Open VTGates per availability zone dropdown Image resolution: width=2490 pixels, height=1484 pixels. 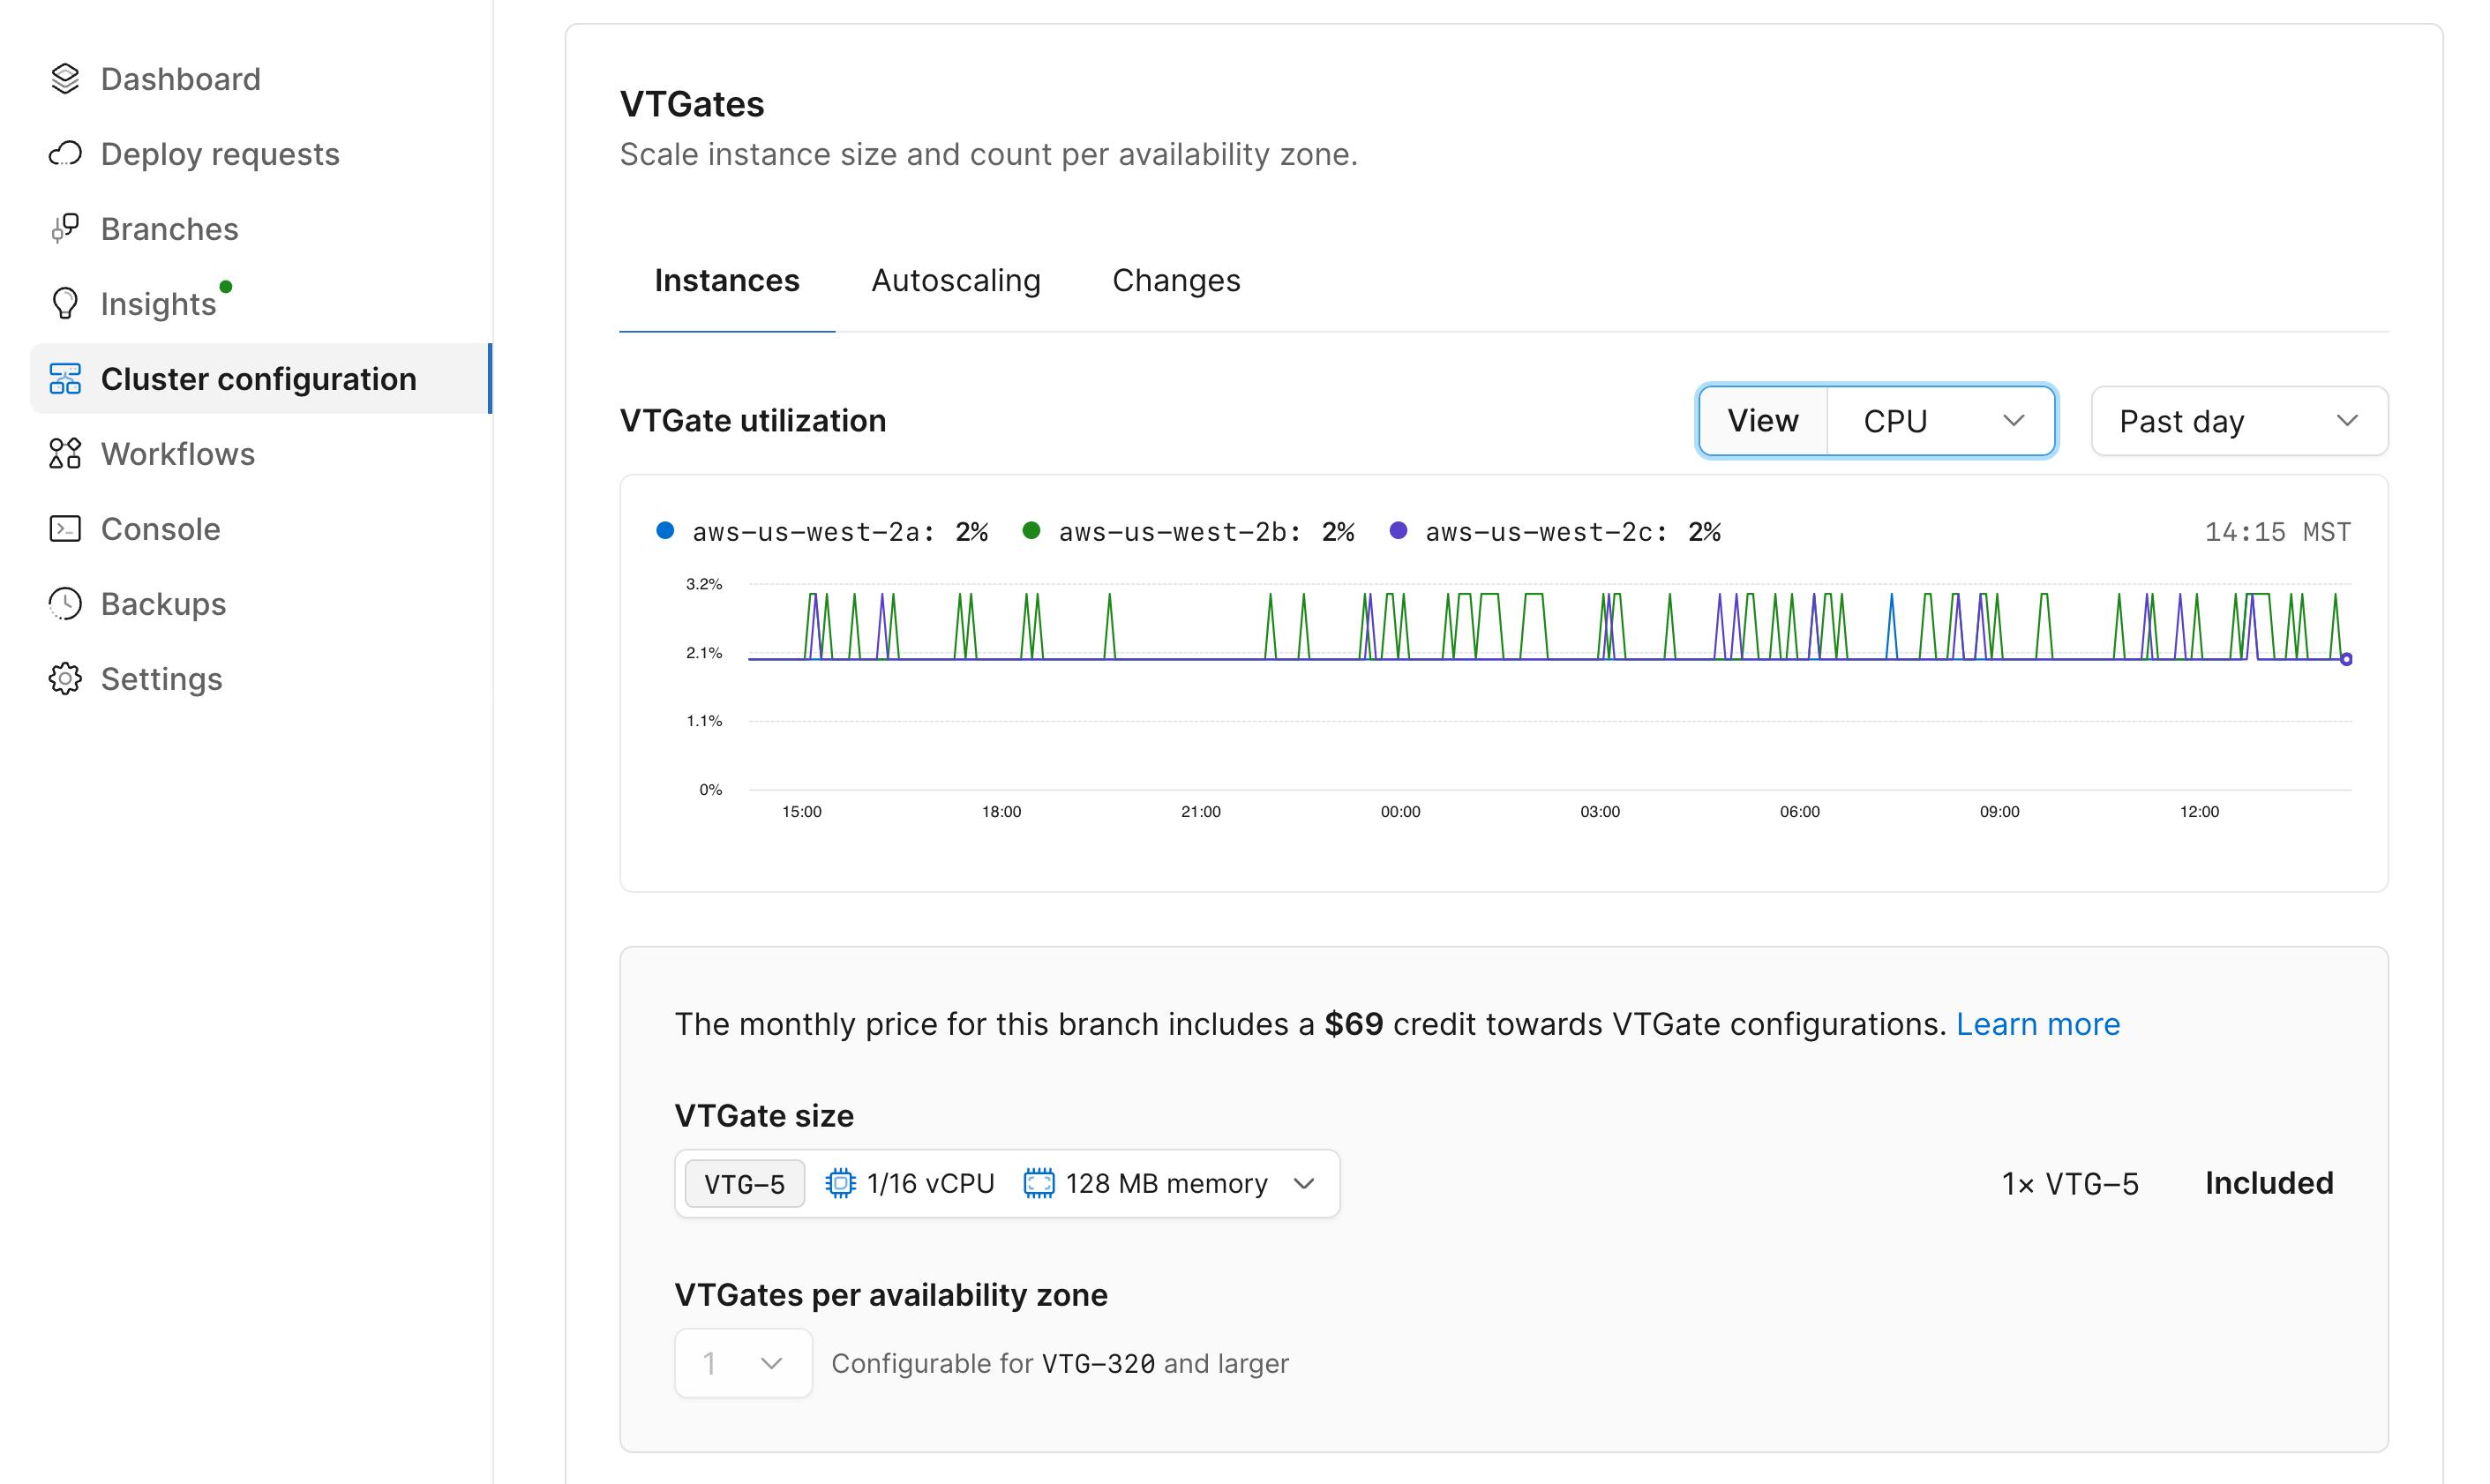coord(743,1363)
